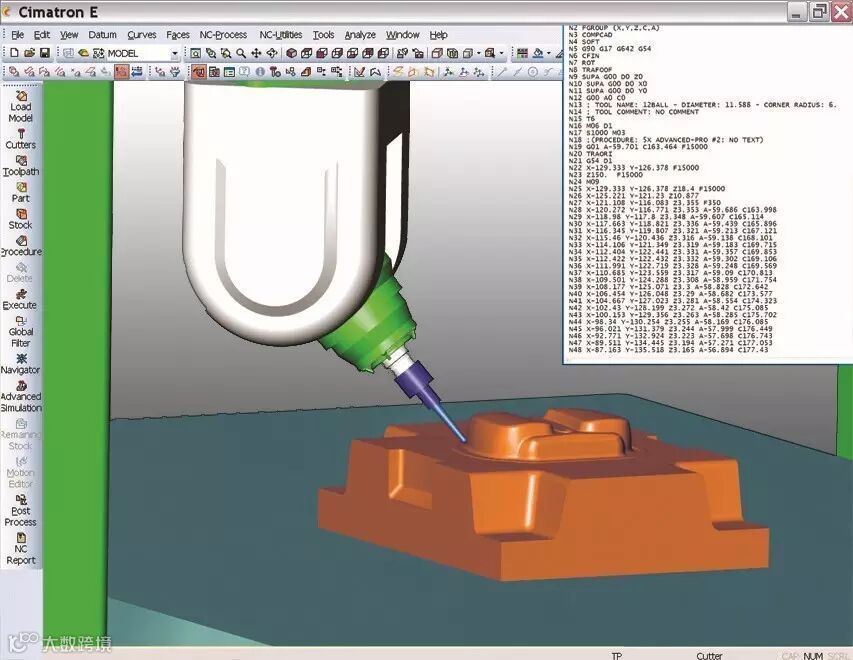The height and width of the screenshot is (660, 853).
Task: Select the magnifier zoom tool
Action: [x=240, y=53]
